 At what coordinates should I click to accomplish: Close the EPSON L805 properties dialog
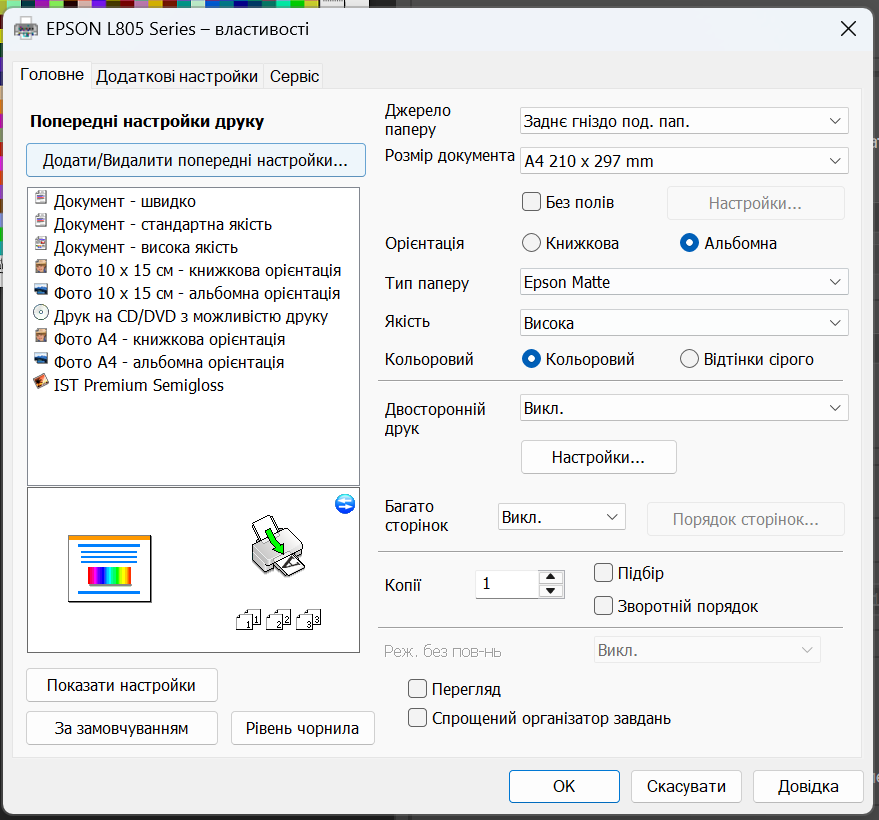pos(848,29)
